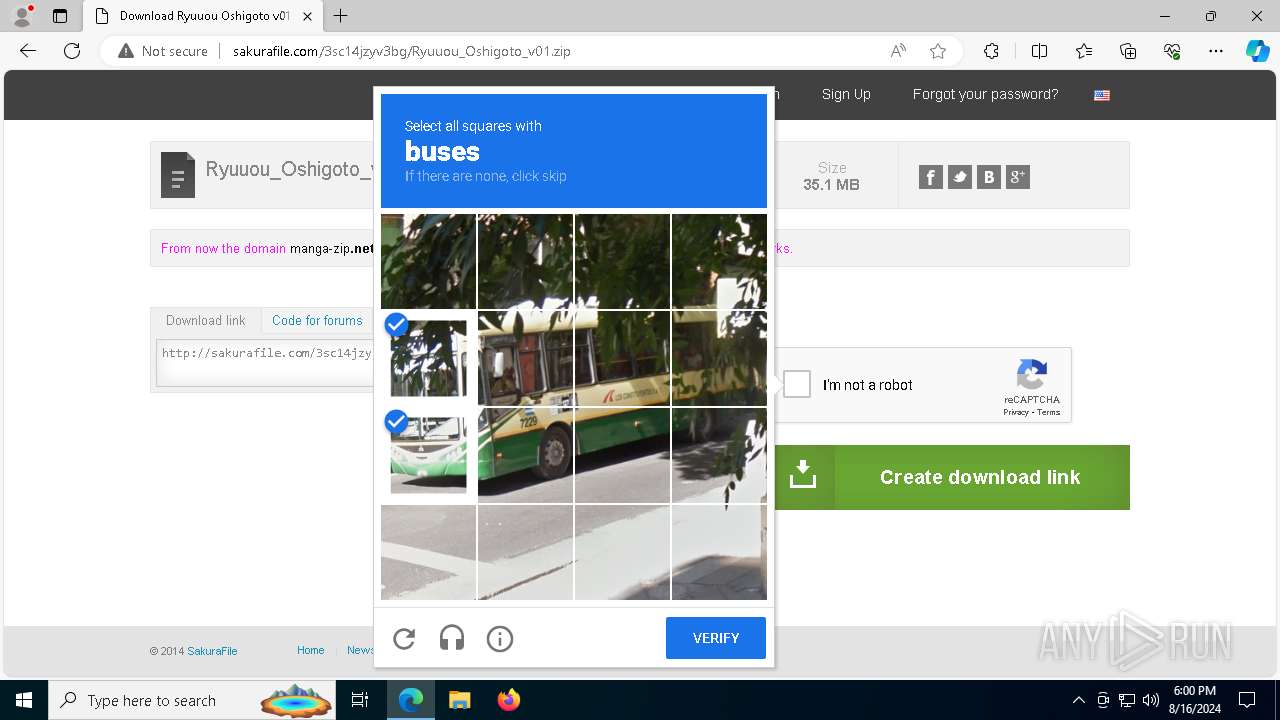
Task: Switch to Download link tab
Action: point(205,320)
